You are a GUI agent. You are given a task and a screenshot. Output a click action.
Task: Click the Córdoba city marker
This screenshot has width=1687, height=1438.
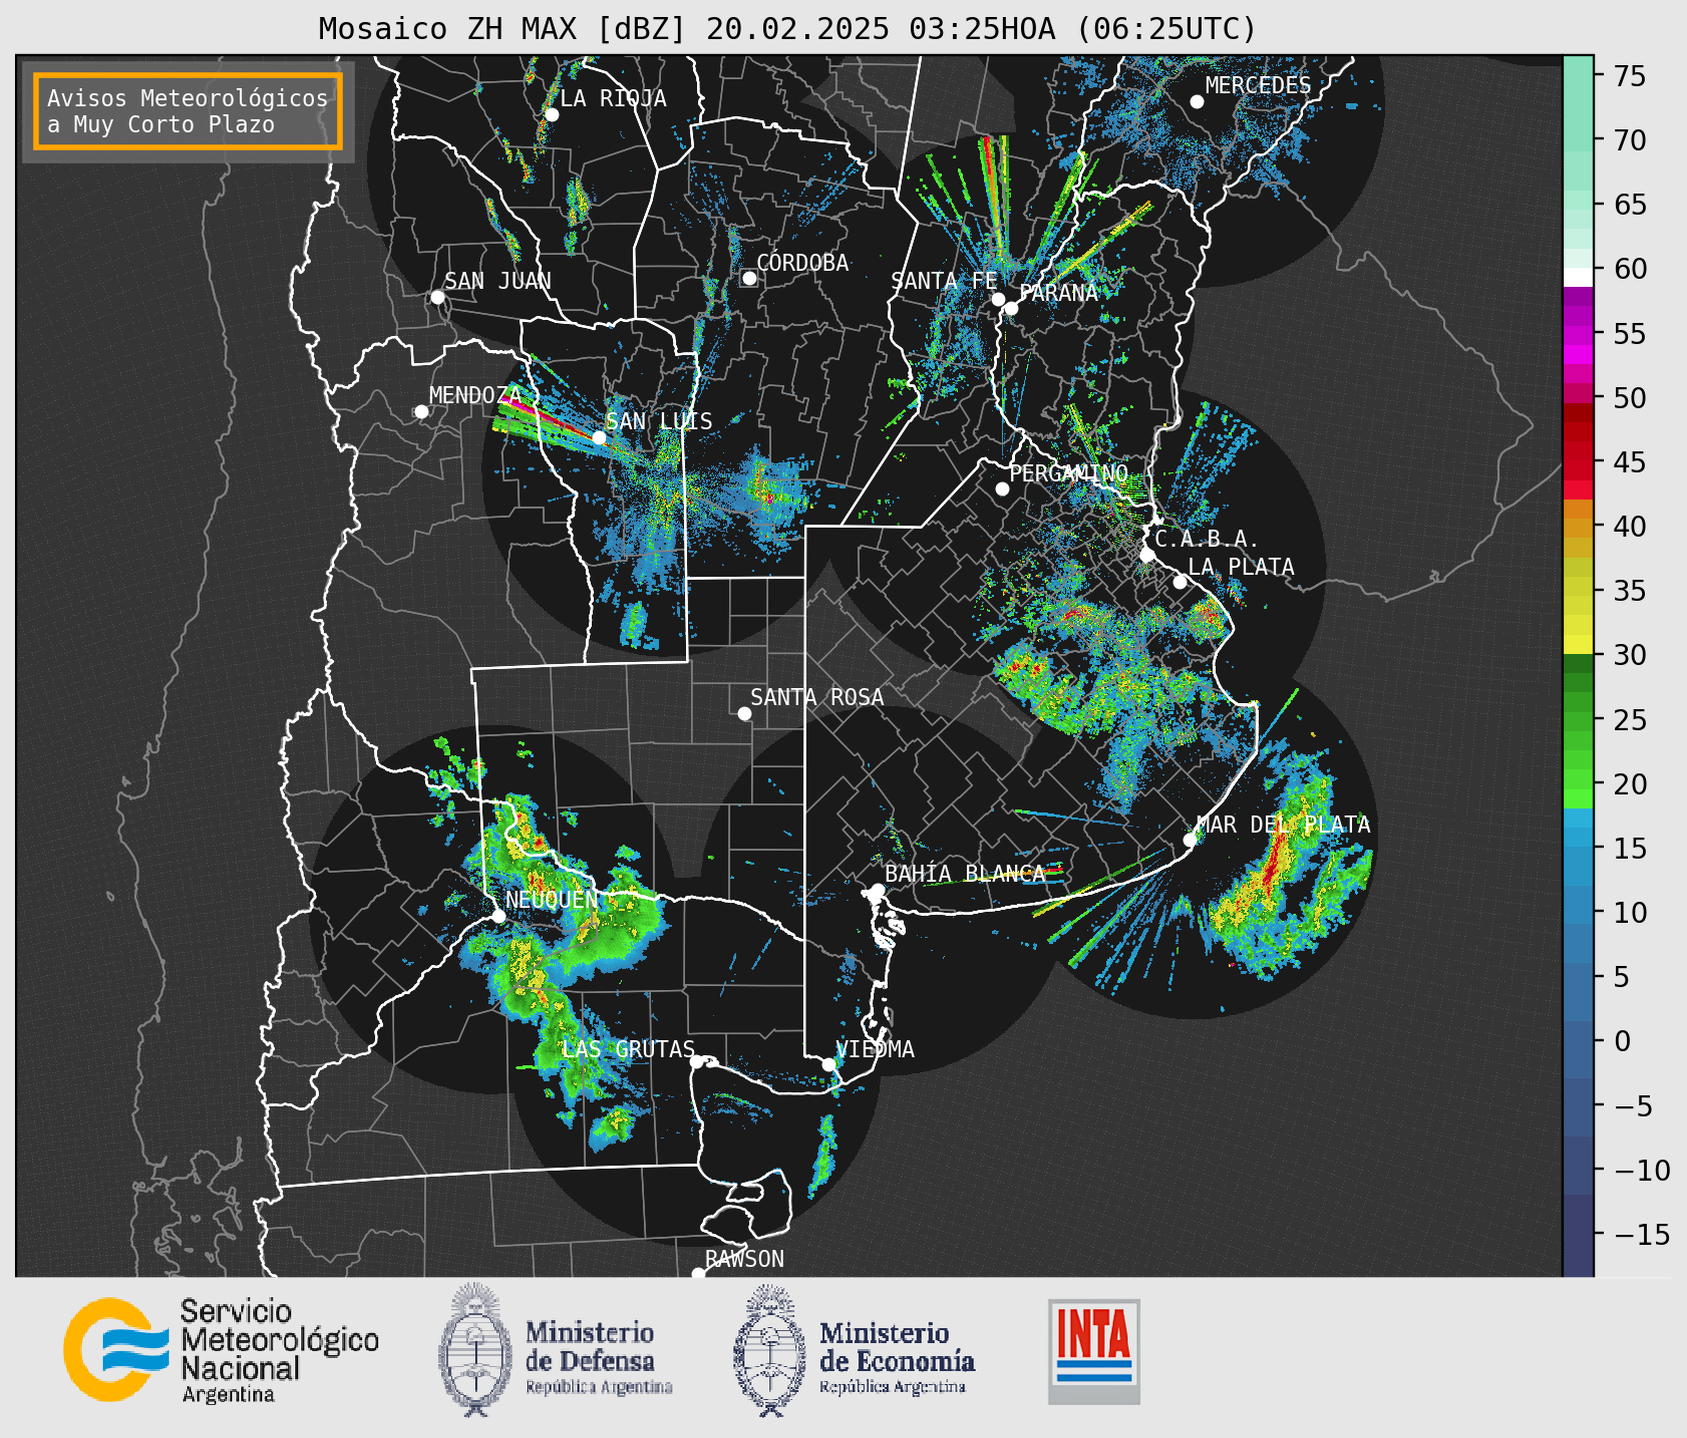click(749, 278)
